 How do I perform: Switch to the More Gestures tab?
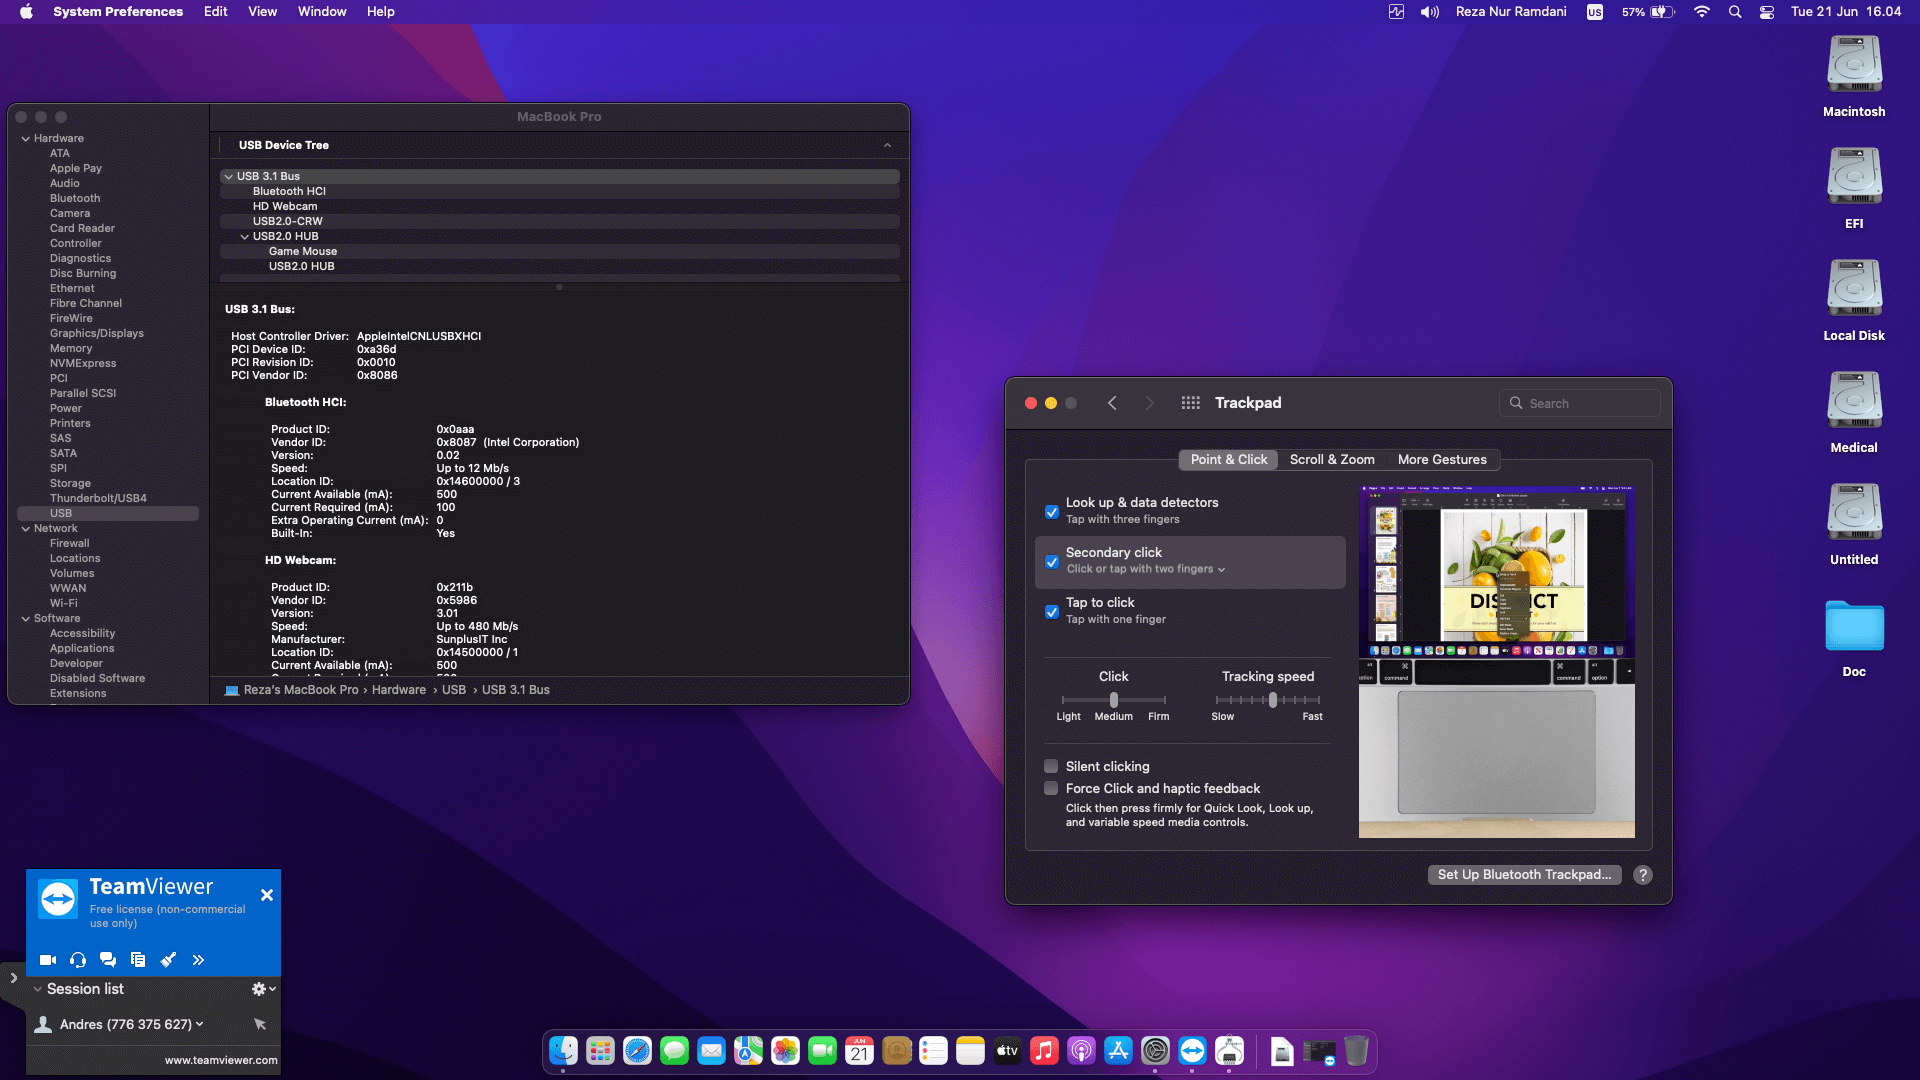coord(1442,460)
